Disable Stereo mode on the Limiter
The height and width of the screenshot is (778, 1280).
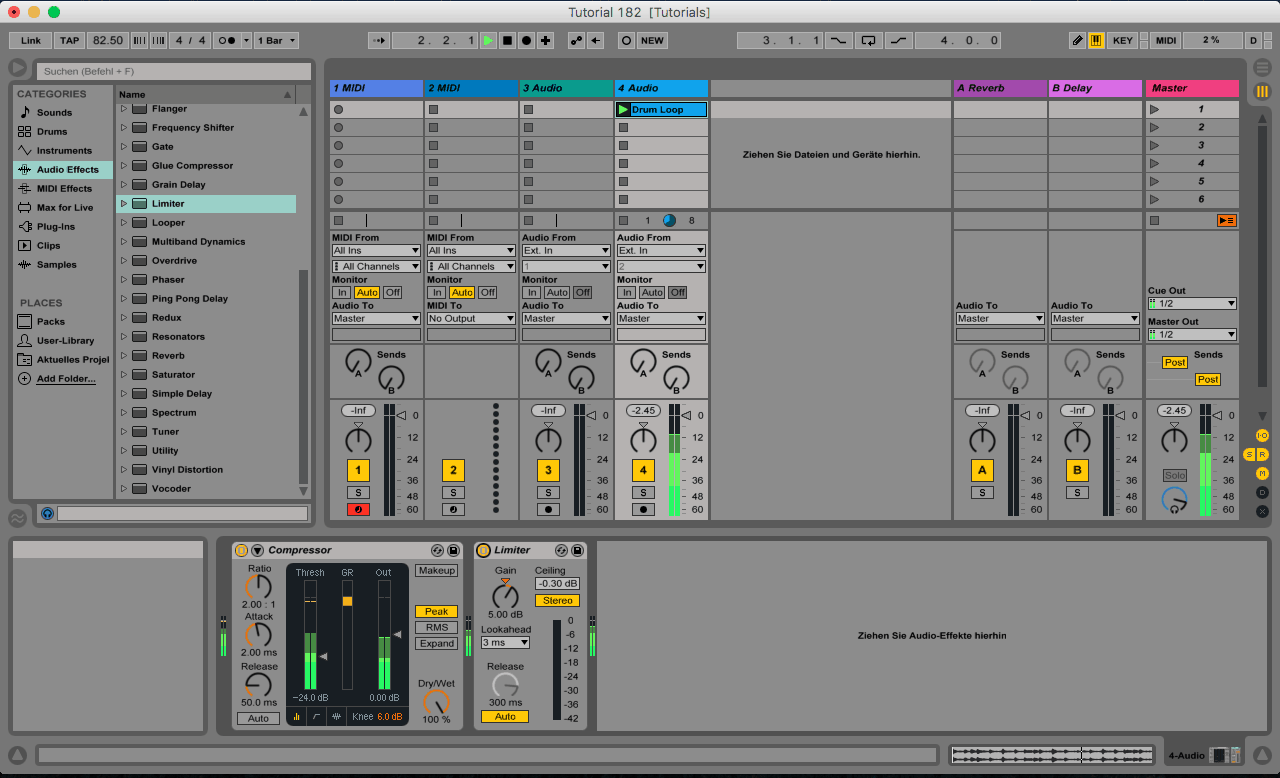coord(557,601)
